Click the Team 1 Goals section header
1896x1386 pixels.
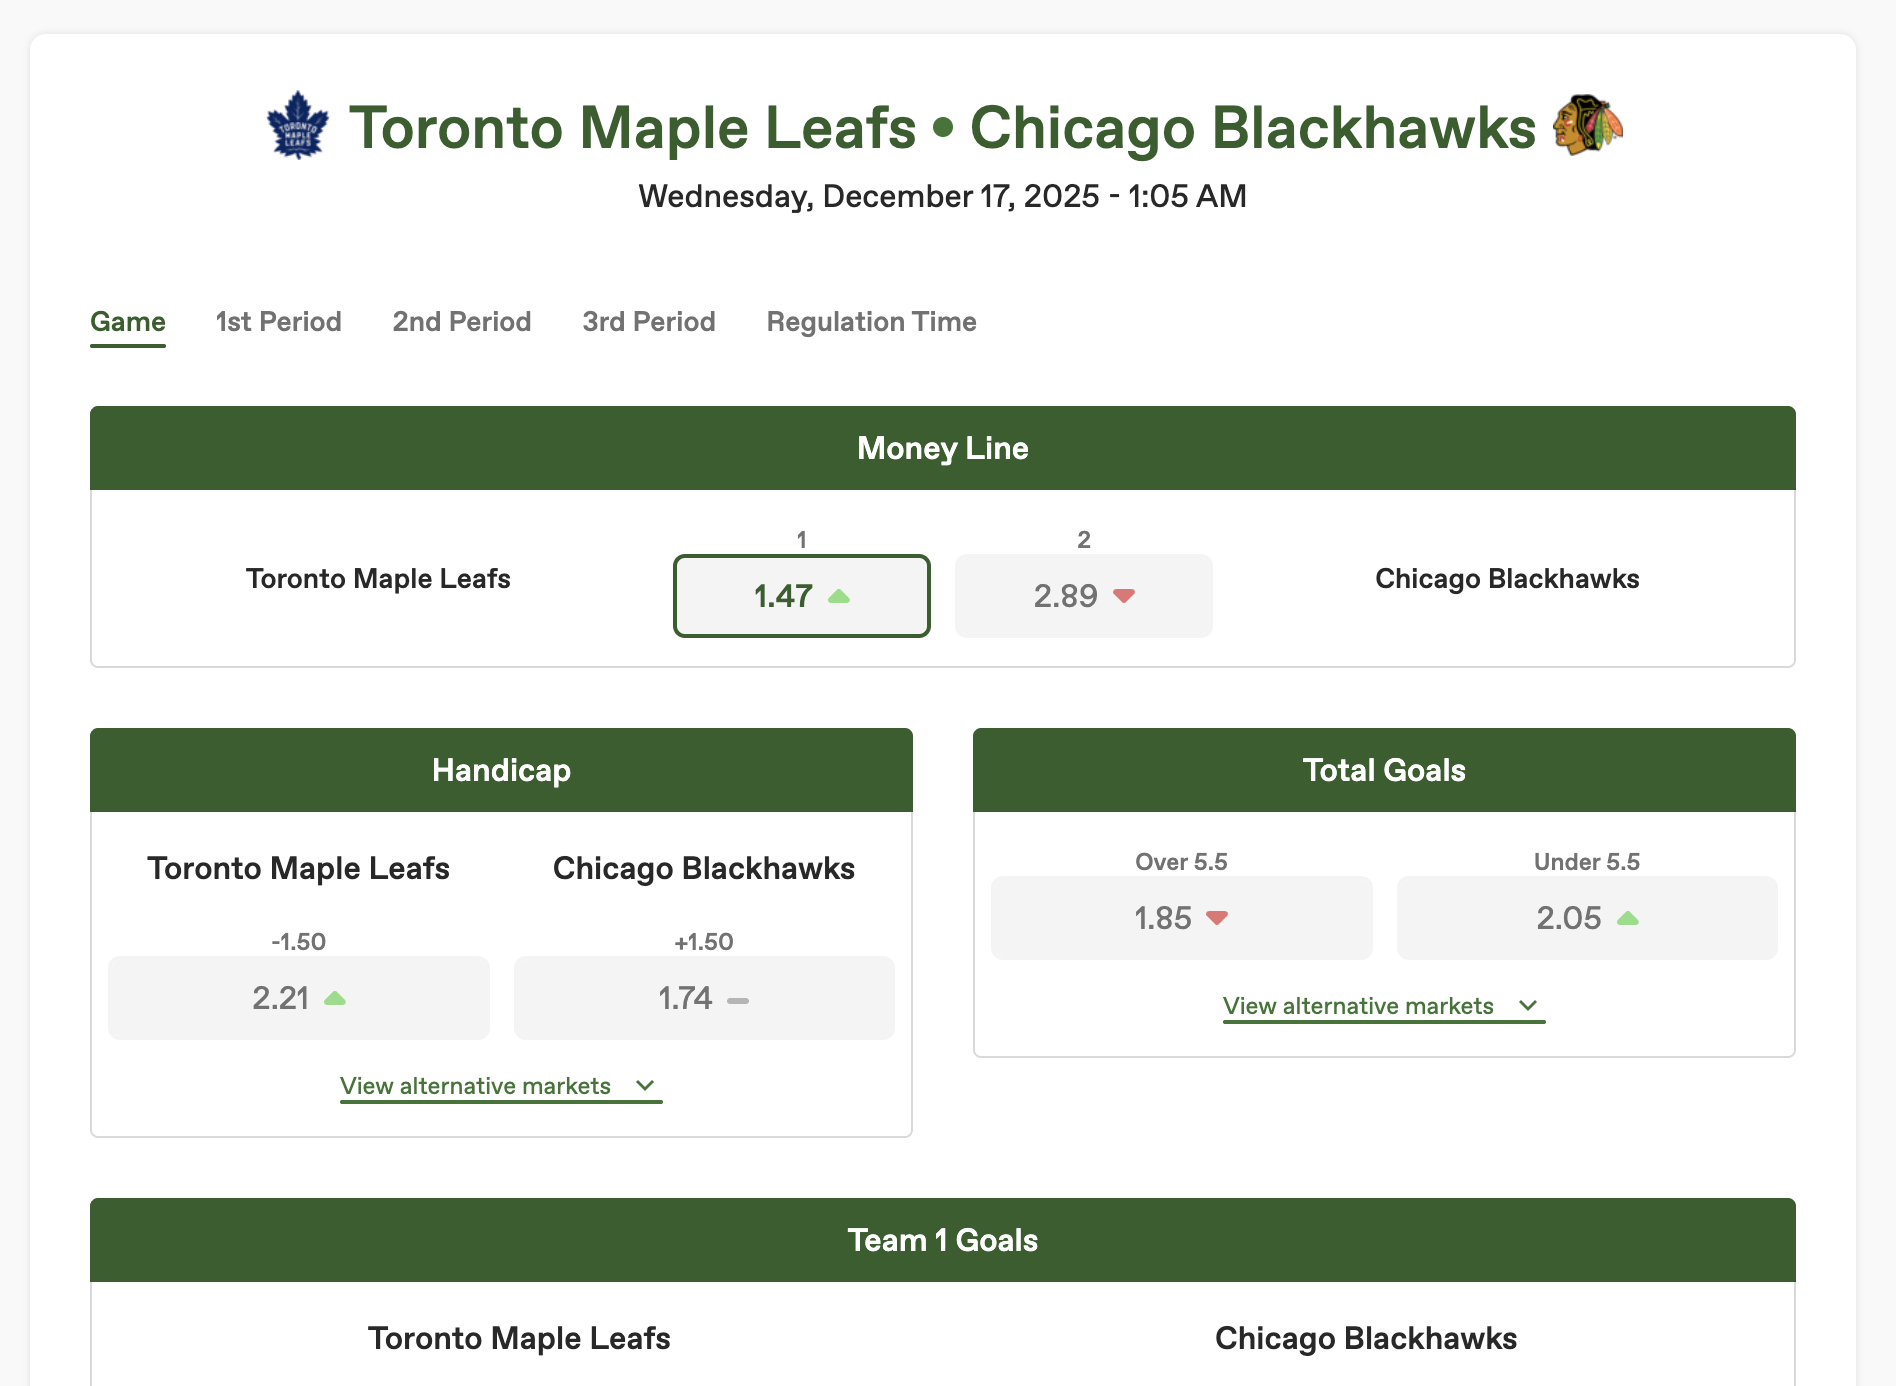(942, 1240)
